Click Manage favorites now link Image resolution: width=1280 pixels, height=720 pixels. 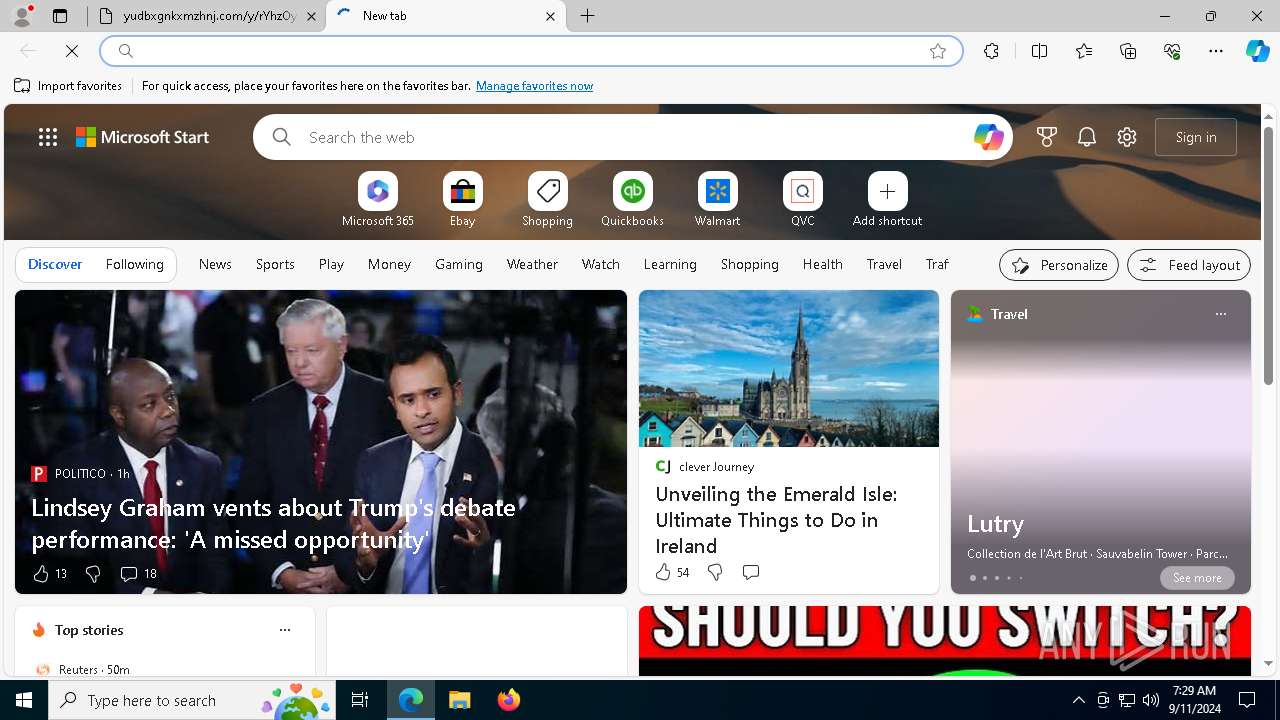(534, 86)
